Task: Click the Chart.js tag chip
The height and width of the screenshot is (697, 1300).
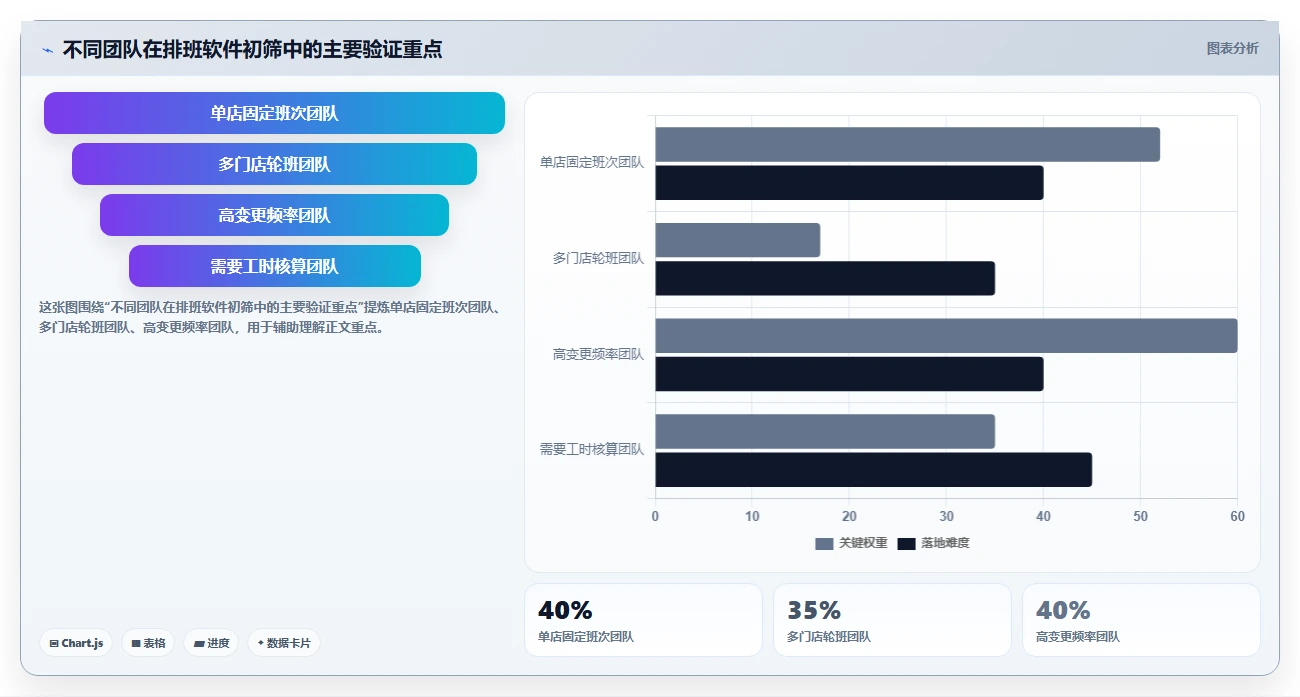Action: (76, 643)
